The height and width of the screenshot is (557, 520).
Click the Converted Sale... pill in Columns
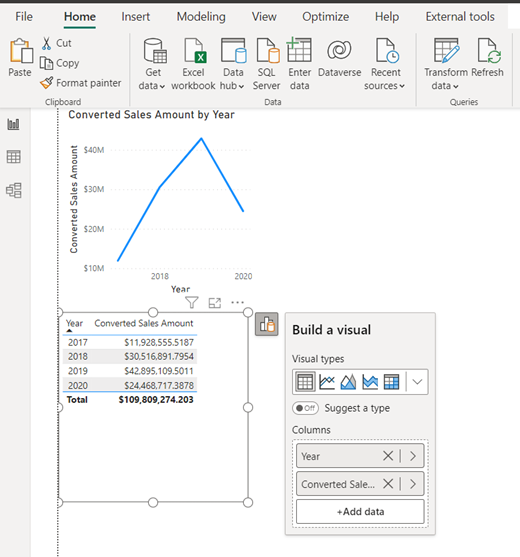360,483
